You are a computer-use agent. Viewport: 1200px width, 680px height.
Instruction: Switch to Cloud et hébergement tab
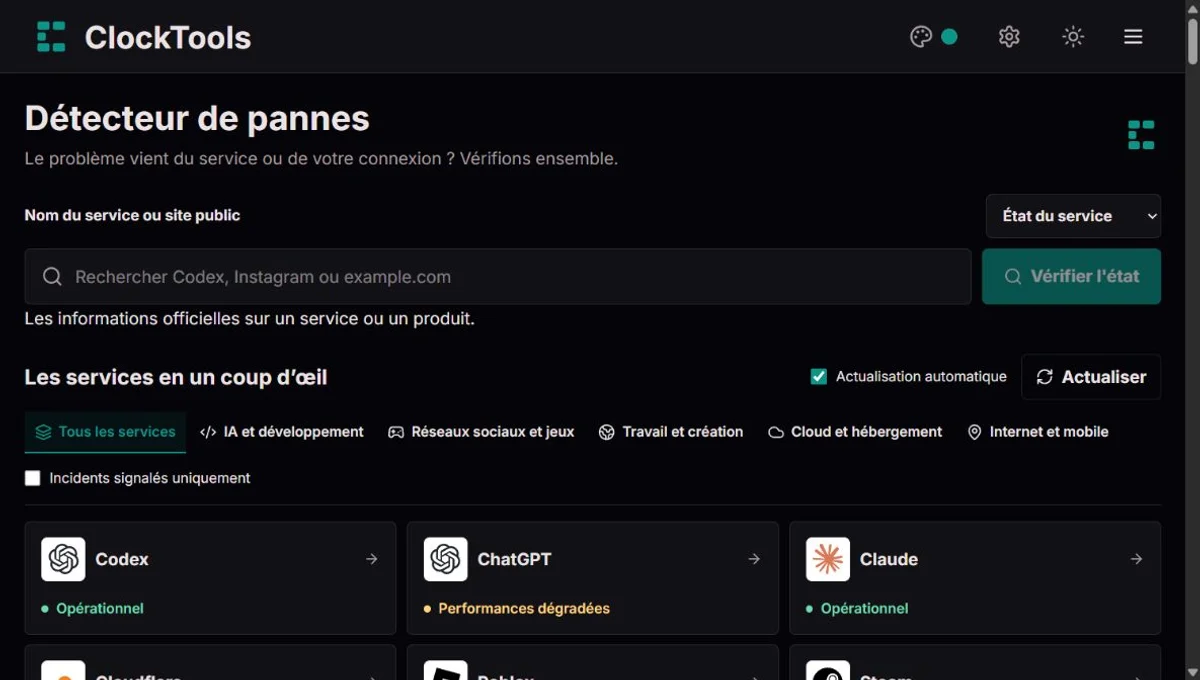tap(855, 432)
